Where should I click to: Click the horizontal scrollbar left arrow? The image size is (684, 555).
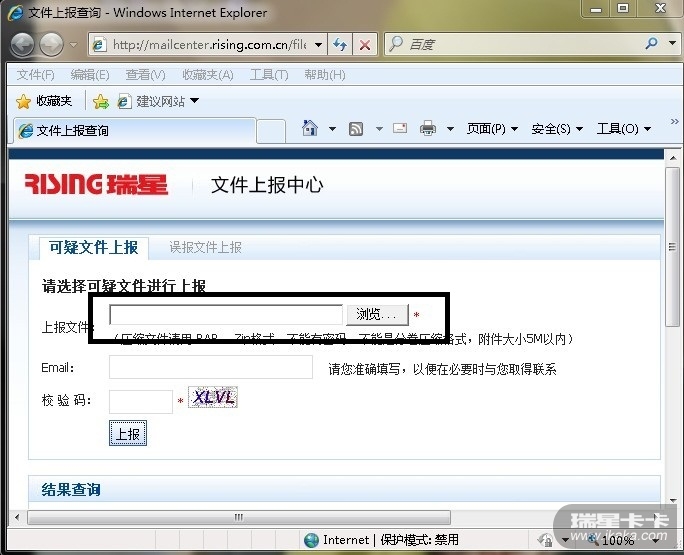pyautogui.click(x=17, y=517)
